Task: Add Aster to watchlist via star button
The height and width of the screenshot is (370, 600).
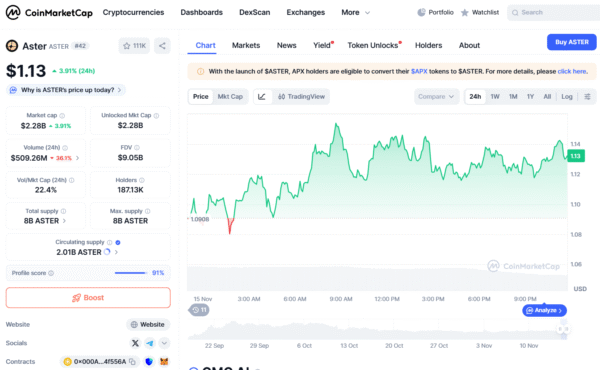Action: 134,46
